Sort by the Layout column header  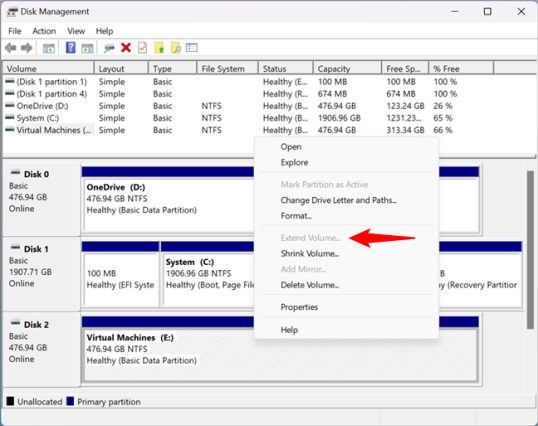point(121,69)
